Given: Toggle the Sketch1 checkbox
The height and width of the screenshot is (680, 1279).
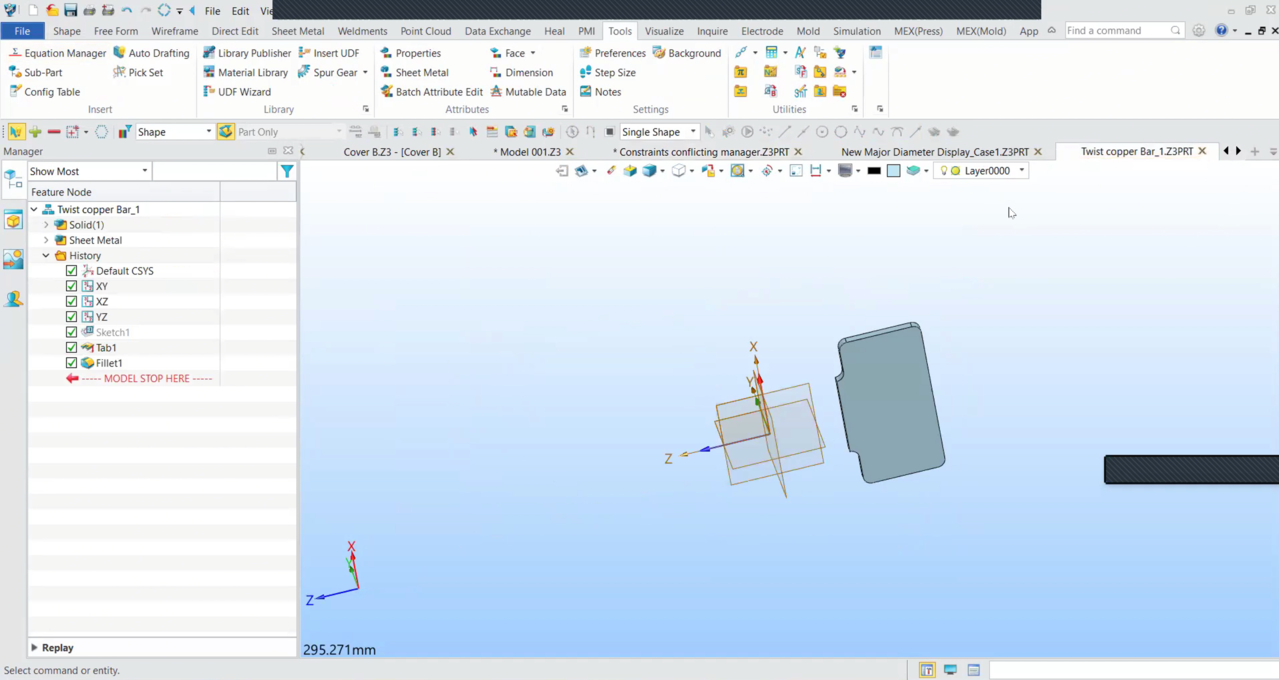Looking at the screenshot, I should [71, 332].
